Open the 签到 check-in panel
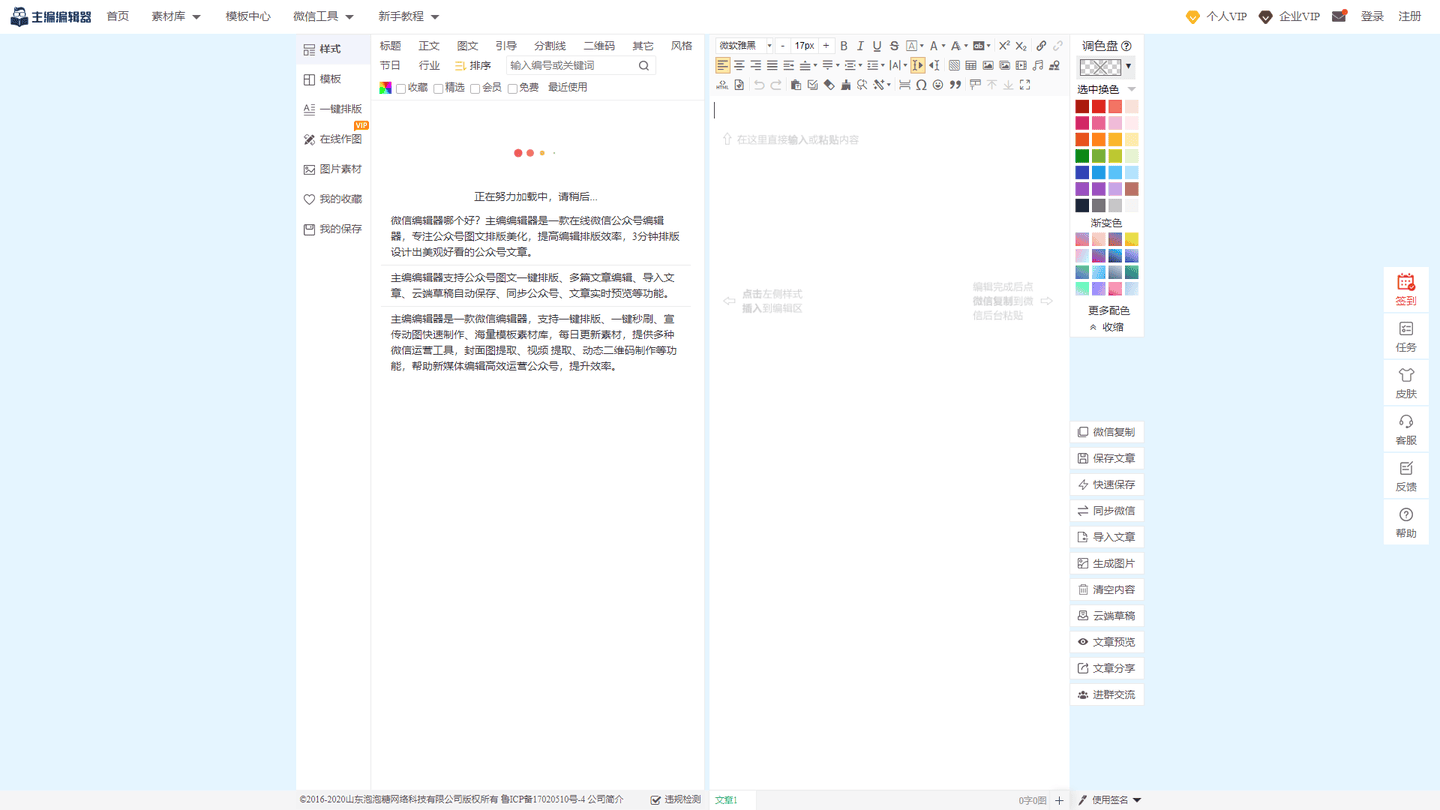Viewport: 1440px width, 810px height. coord(1406,290)
